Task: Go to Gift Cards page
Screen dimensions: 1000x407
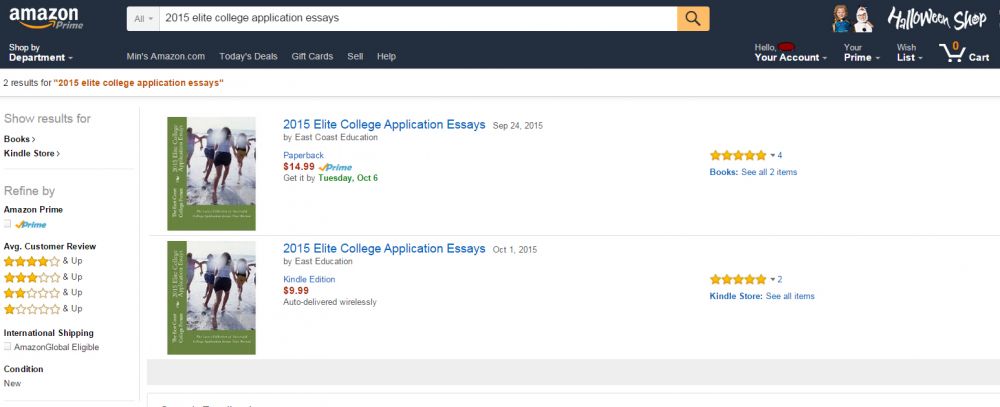Action: click(x=312, y=56)
